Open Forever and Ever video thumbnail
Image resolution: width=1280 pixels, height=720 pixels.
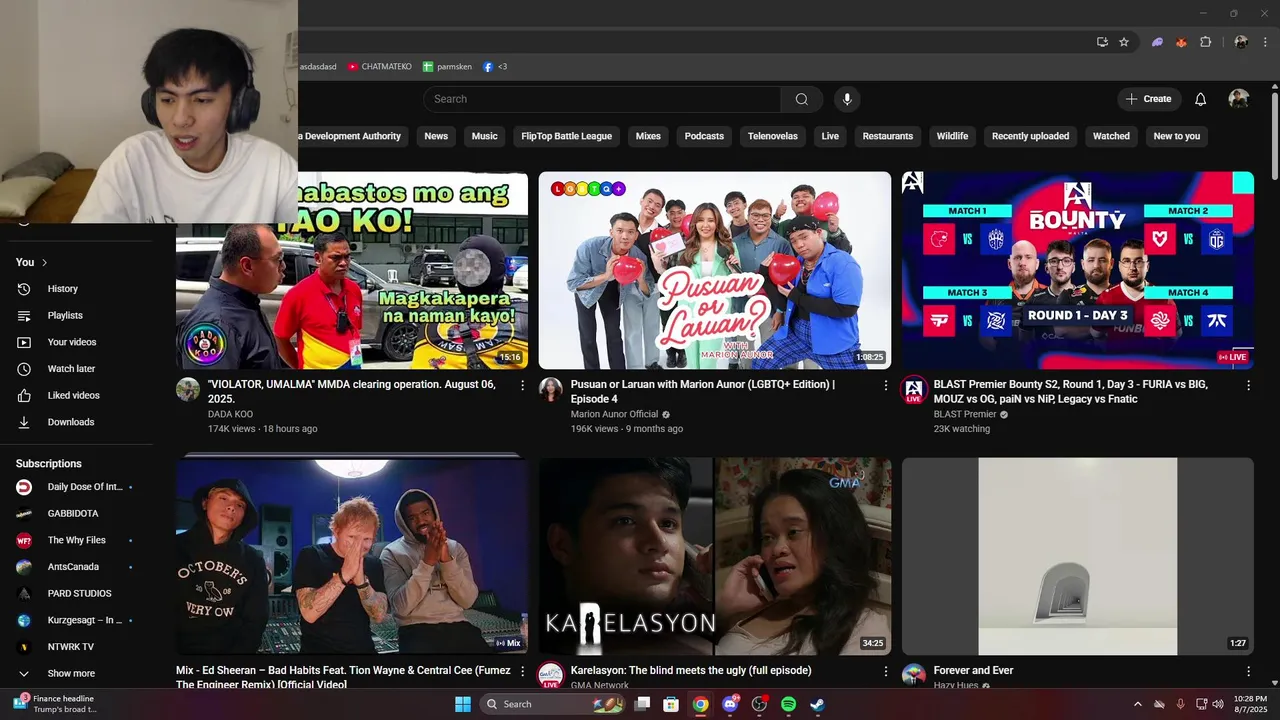point(1077,557)
